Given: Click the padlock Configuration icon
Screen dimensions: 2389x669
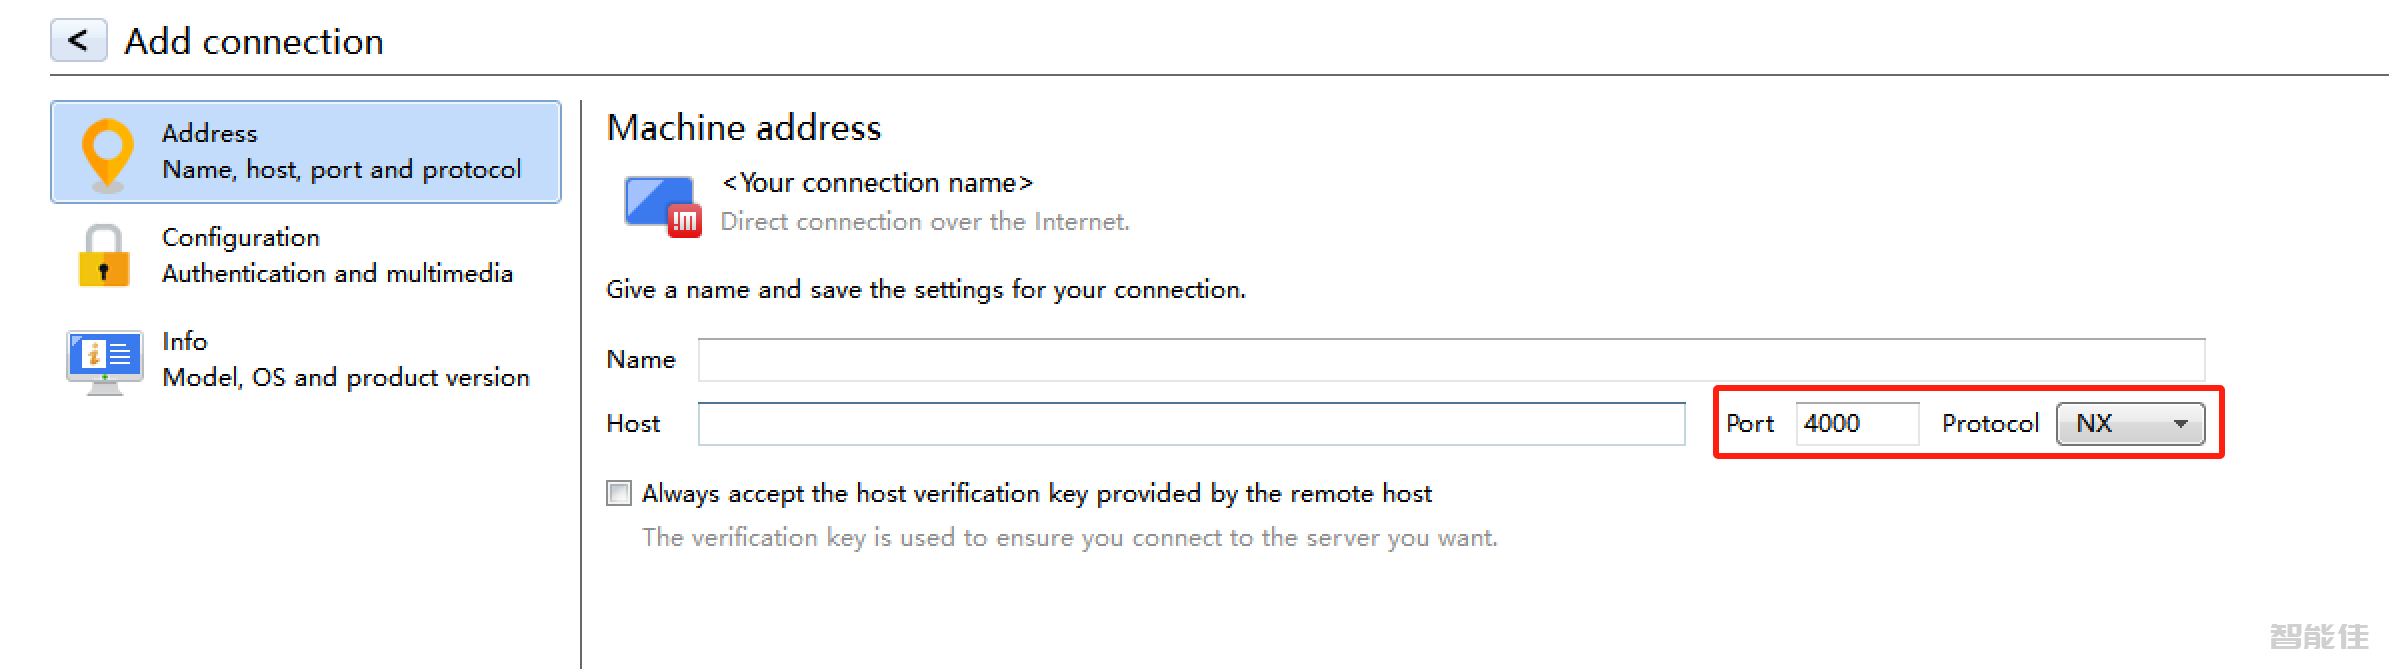Looking at the screenshot, I should point(104,256).
